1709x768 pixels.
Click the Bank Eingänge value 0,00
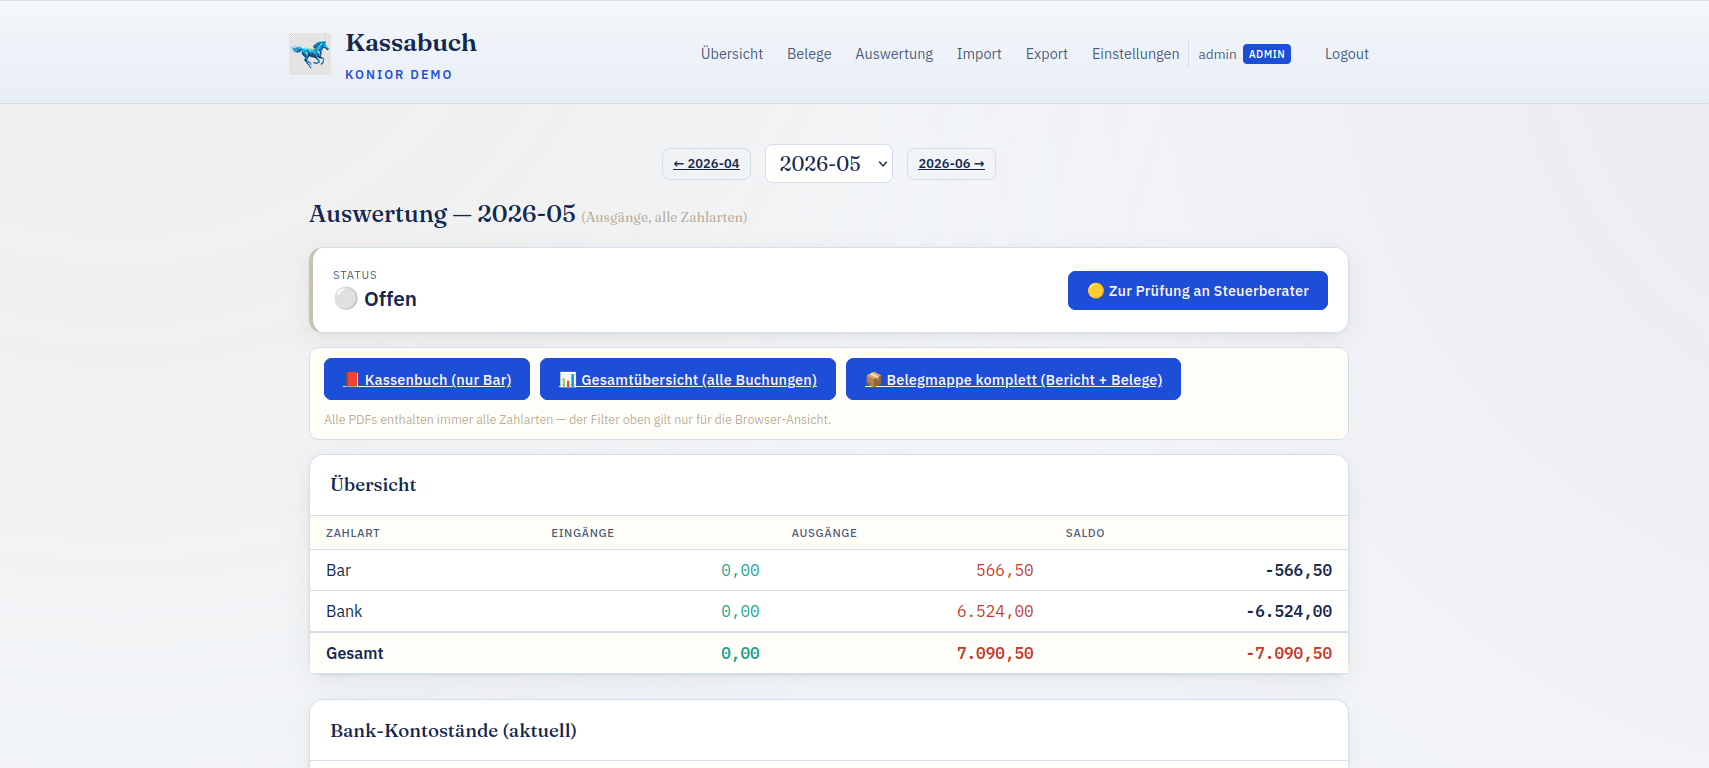click(x=741, y=611)
